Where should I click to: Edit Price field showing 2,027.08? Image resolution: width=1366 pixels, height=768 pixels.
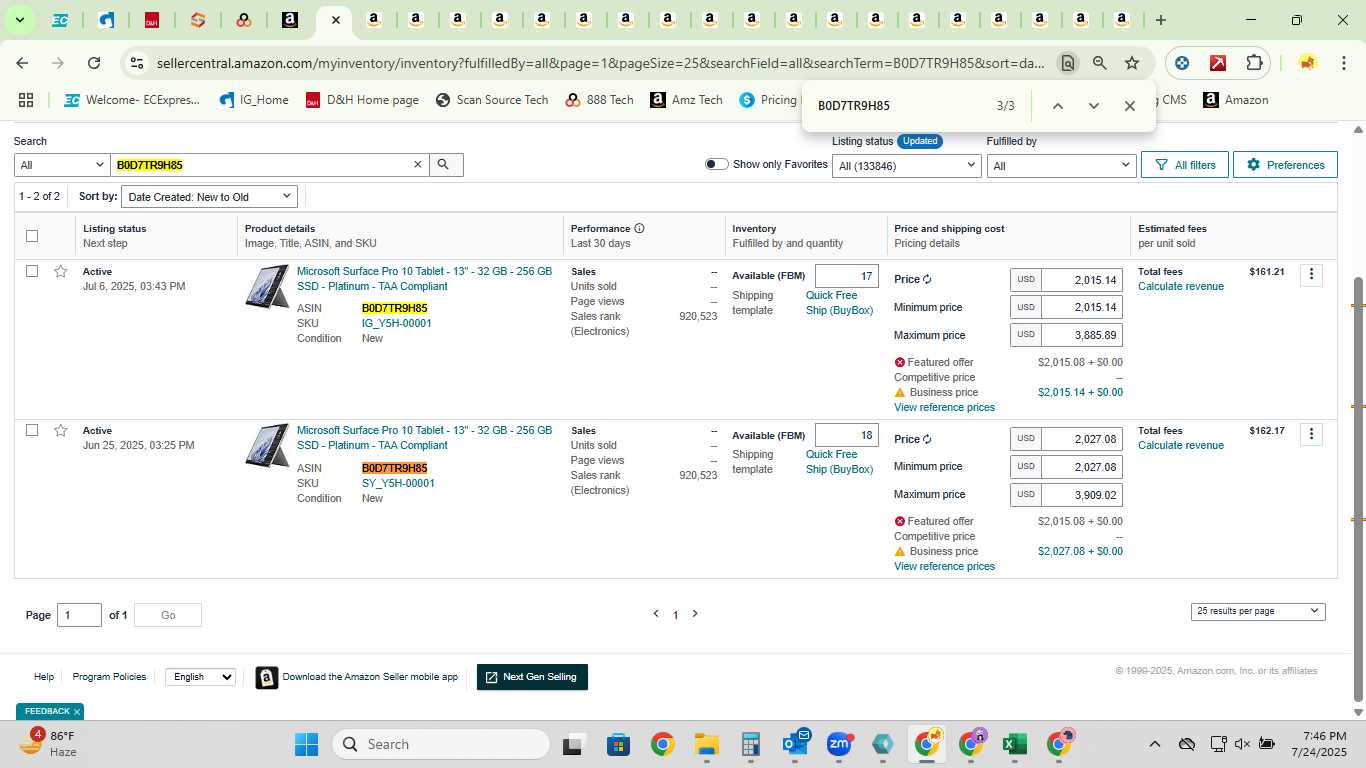(x=1081, y=439)
